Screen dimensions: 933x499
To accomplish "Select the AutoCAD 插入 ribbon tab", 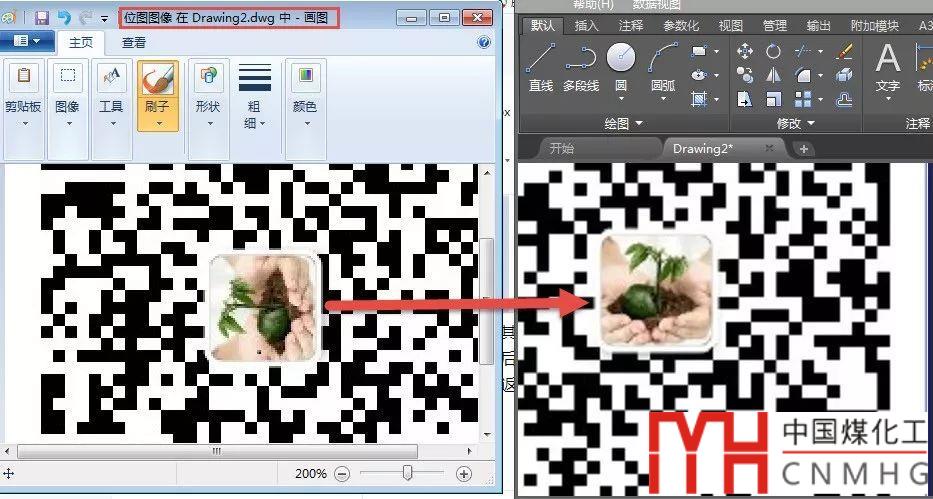I will point(587,26).
